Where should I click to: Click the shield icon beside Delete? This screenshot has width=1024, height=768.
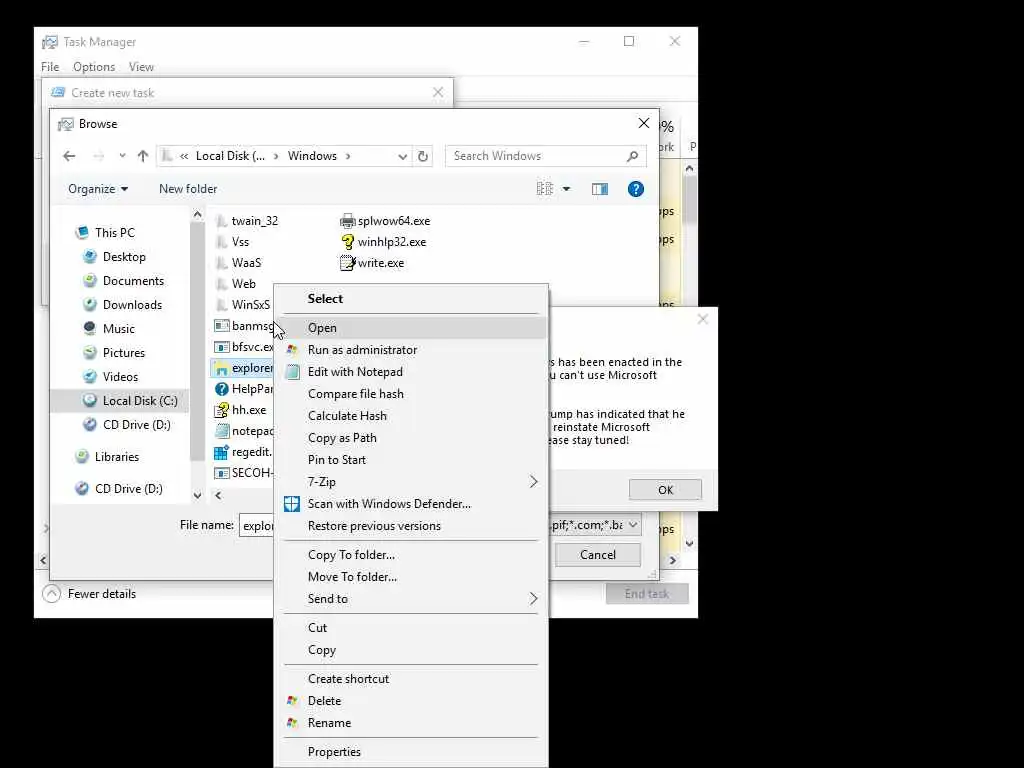point(292,701)
